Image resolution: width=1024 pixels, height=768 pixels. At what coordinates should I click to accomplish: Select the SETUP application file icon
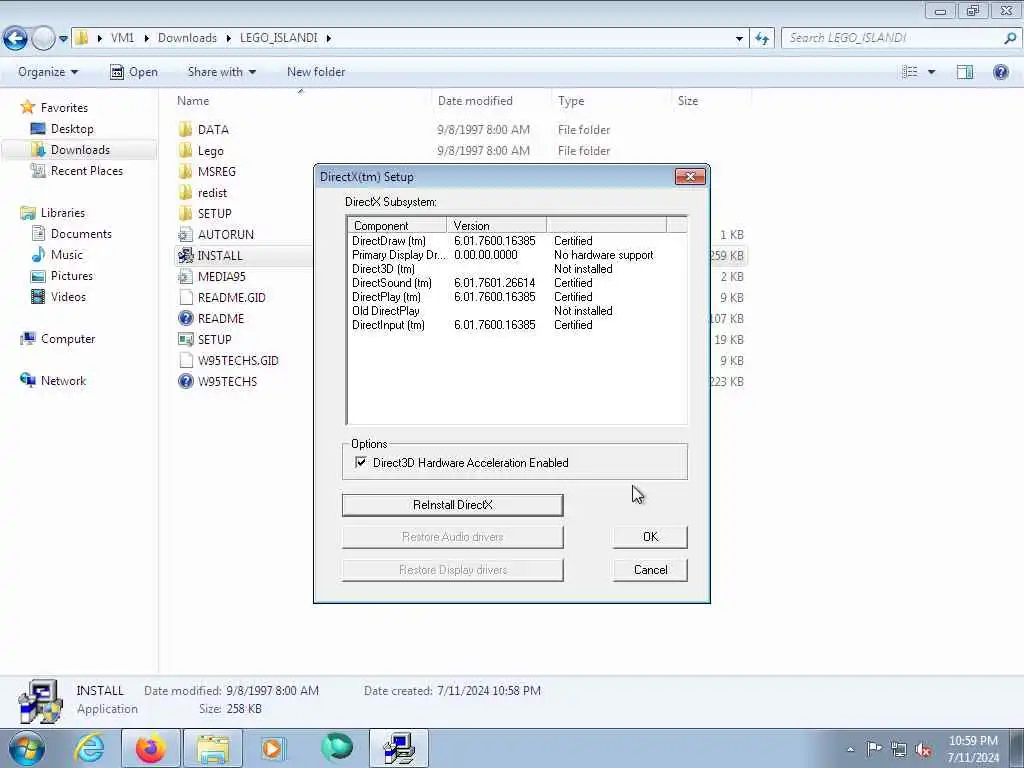coord(185,339)
